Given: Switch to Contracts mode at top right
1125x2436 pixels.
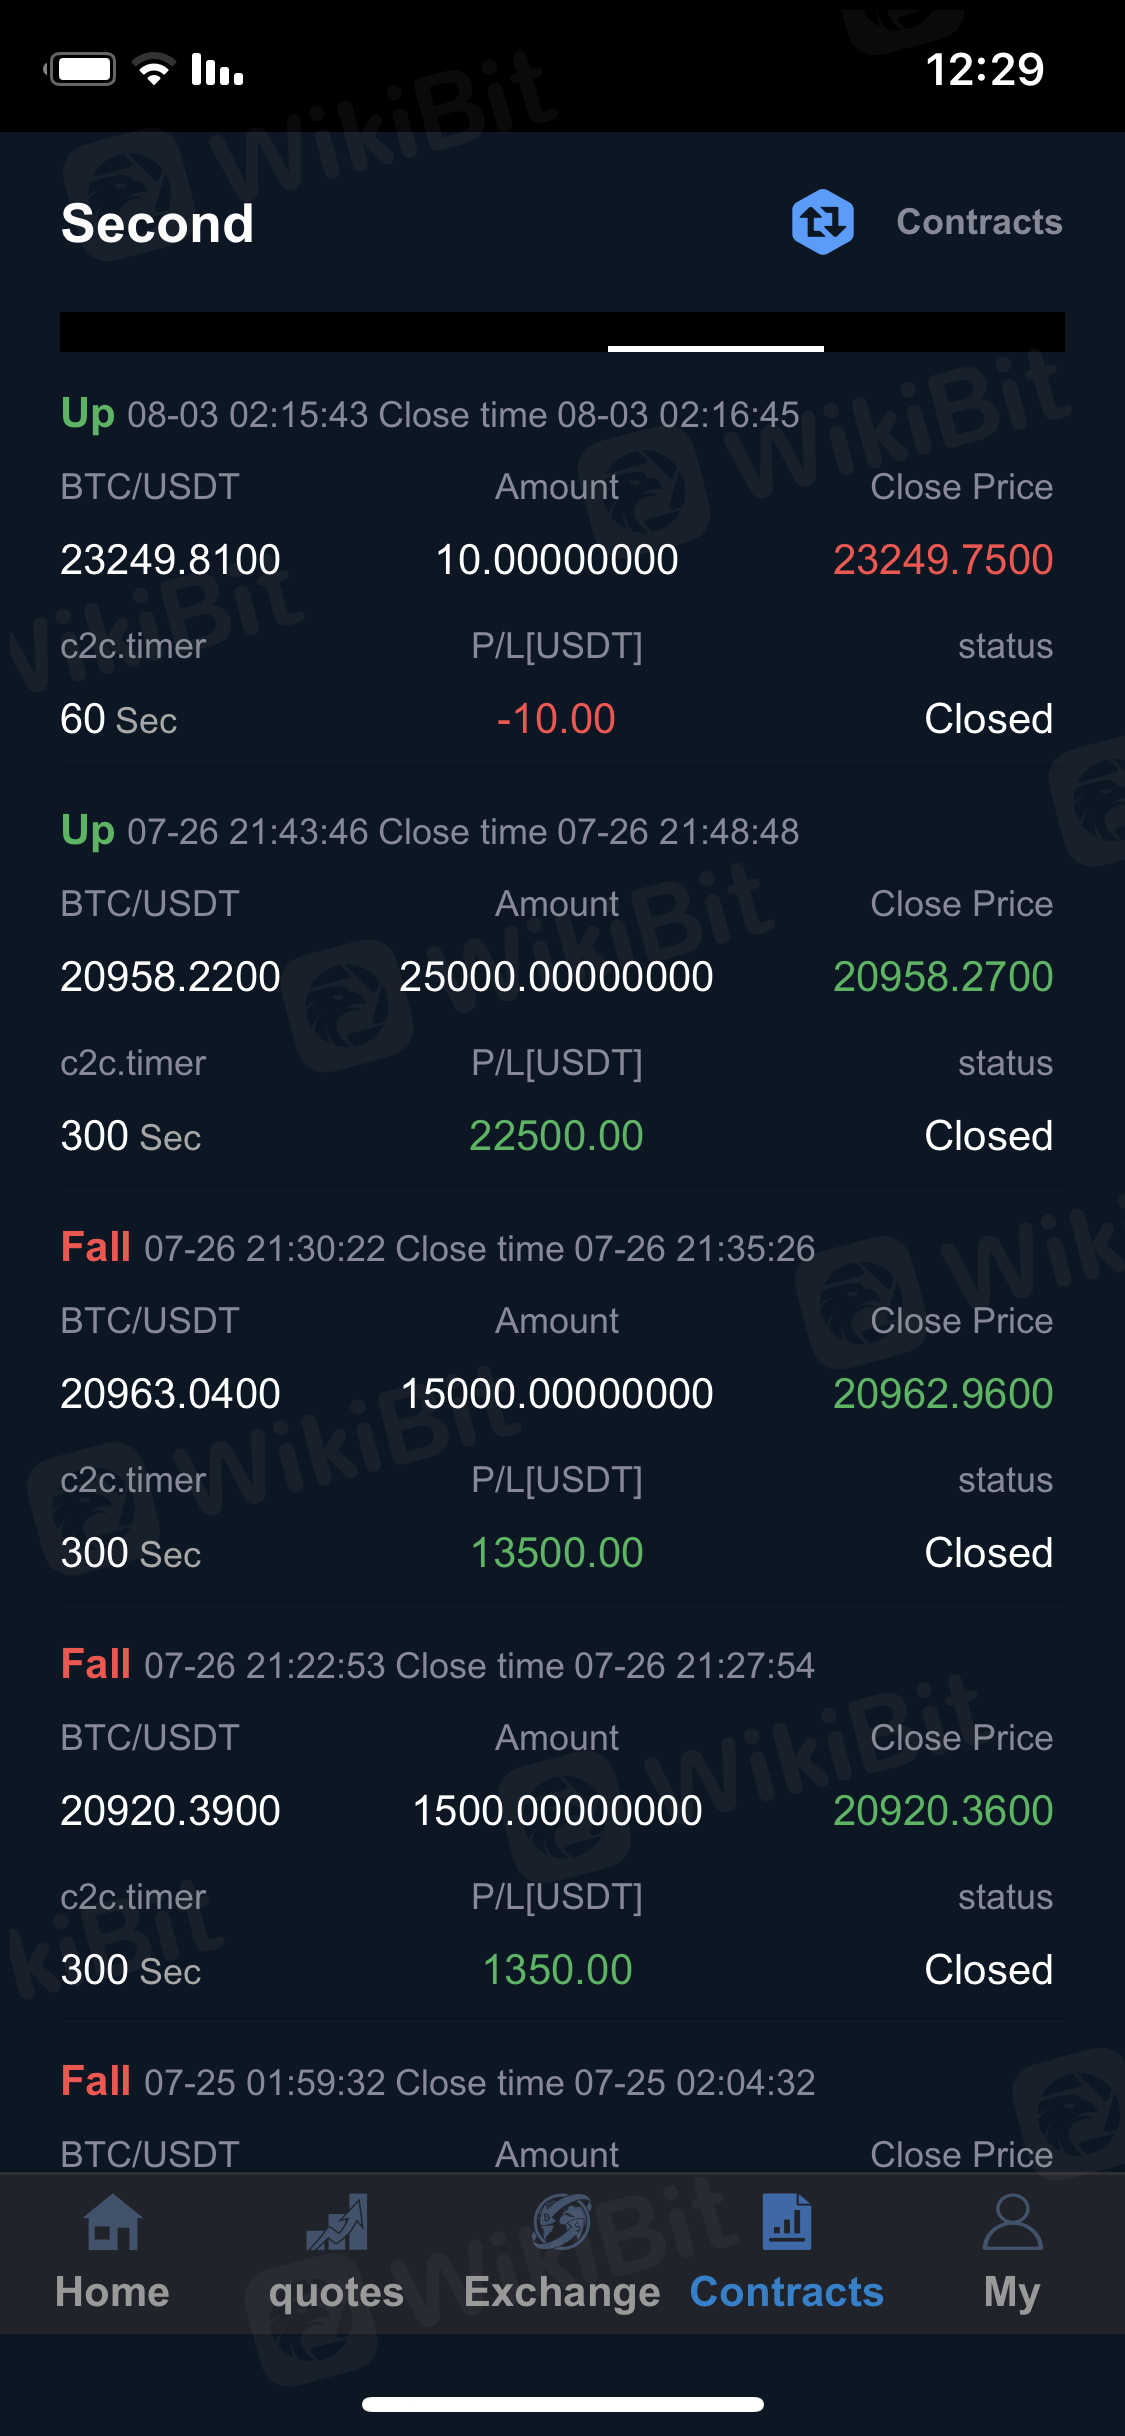Looking at the screenshot, I should tap(979, 222).
